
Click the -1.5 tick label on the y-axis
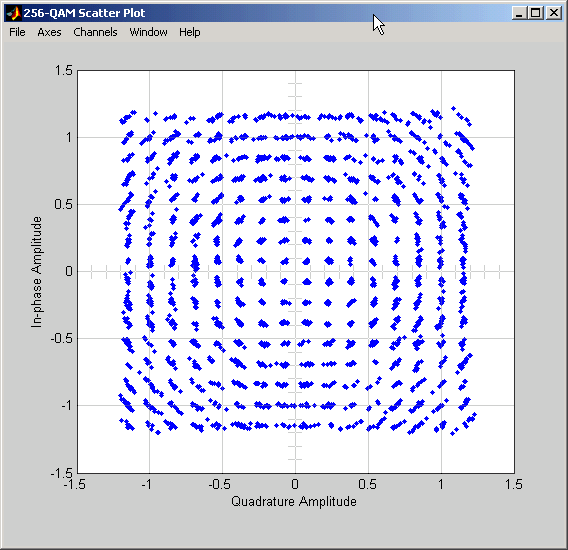[x=62, y=473]
